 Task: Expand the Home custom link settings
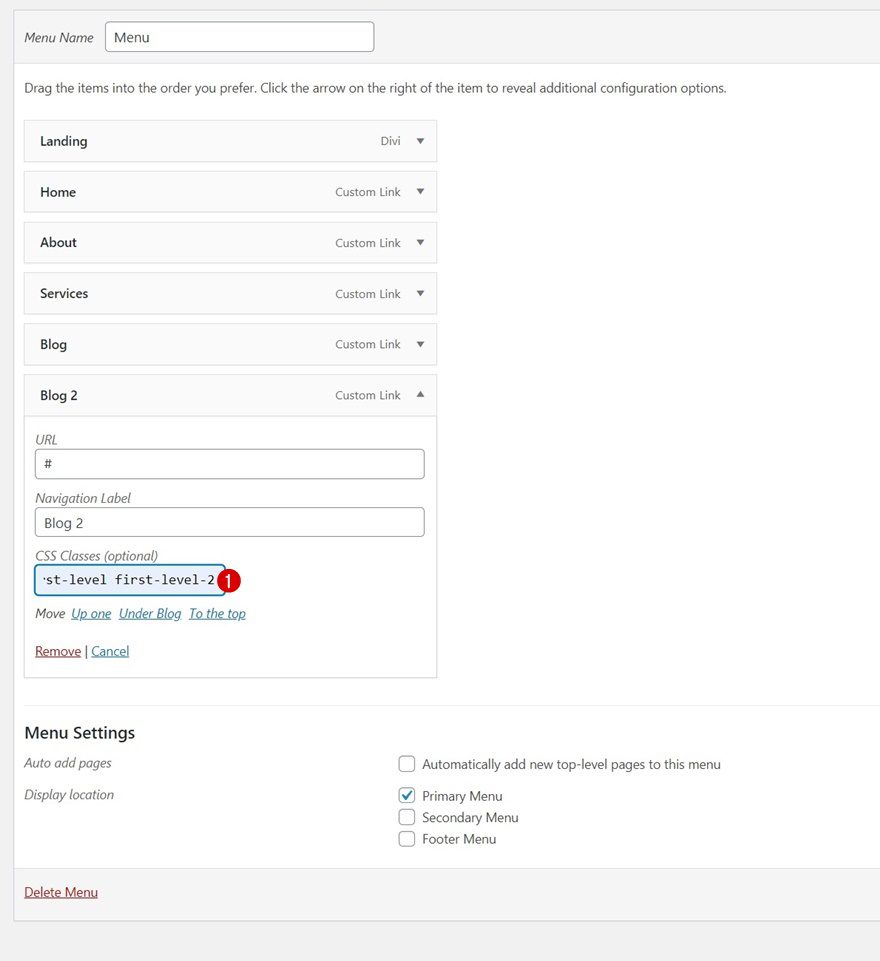tap(419, 191)
